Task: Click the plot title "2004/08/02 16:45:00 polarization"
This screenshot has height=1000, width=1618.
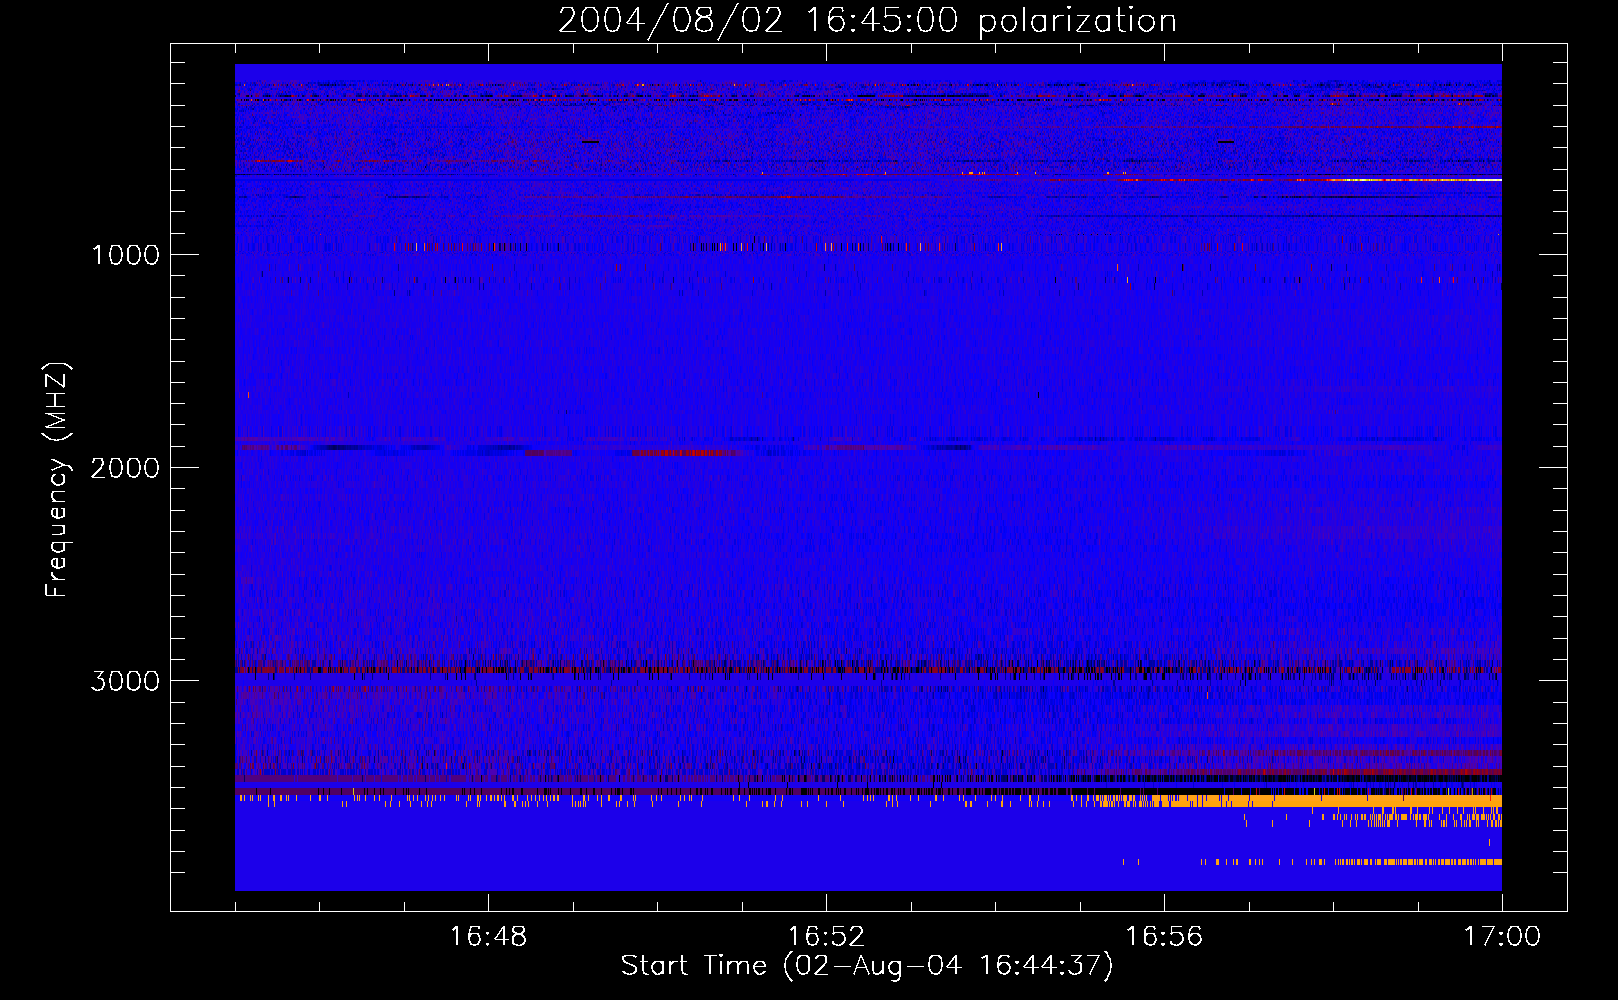Action: coord(867,20)
